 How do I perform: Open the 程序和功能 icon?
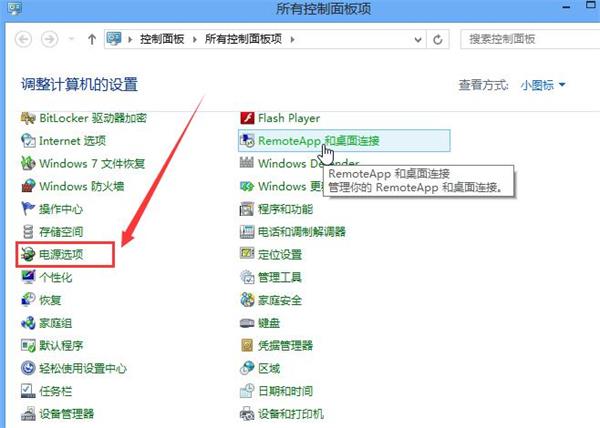(247, 209)
